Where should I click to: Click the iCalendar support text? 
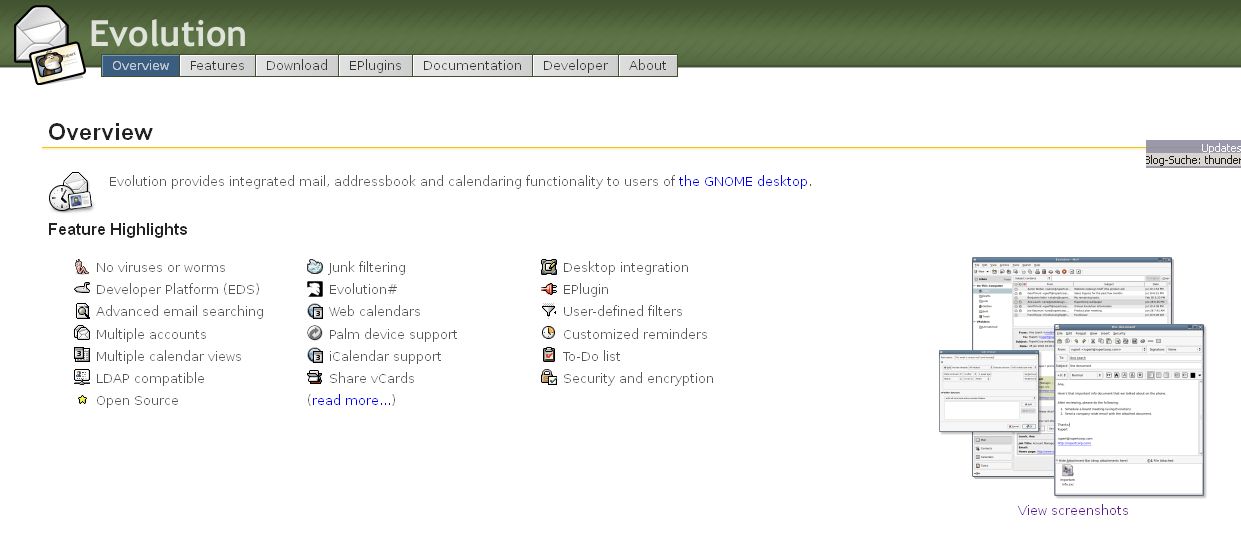tap(385, 356)
